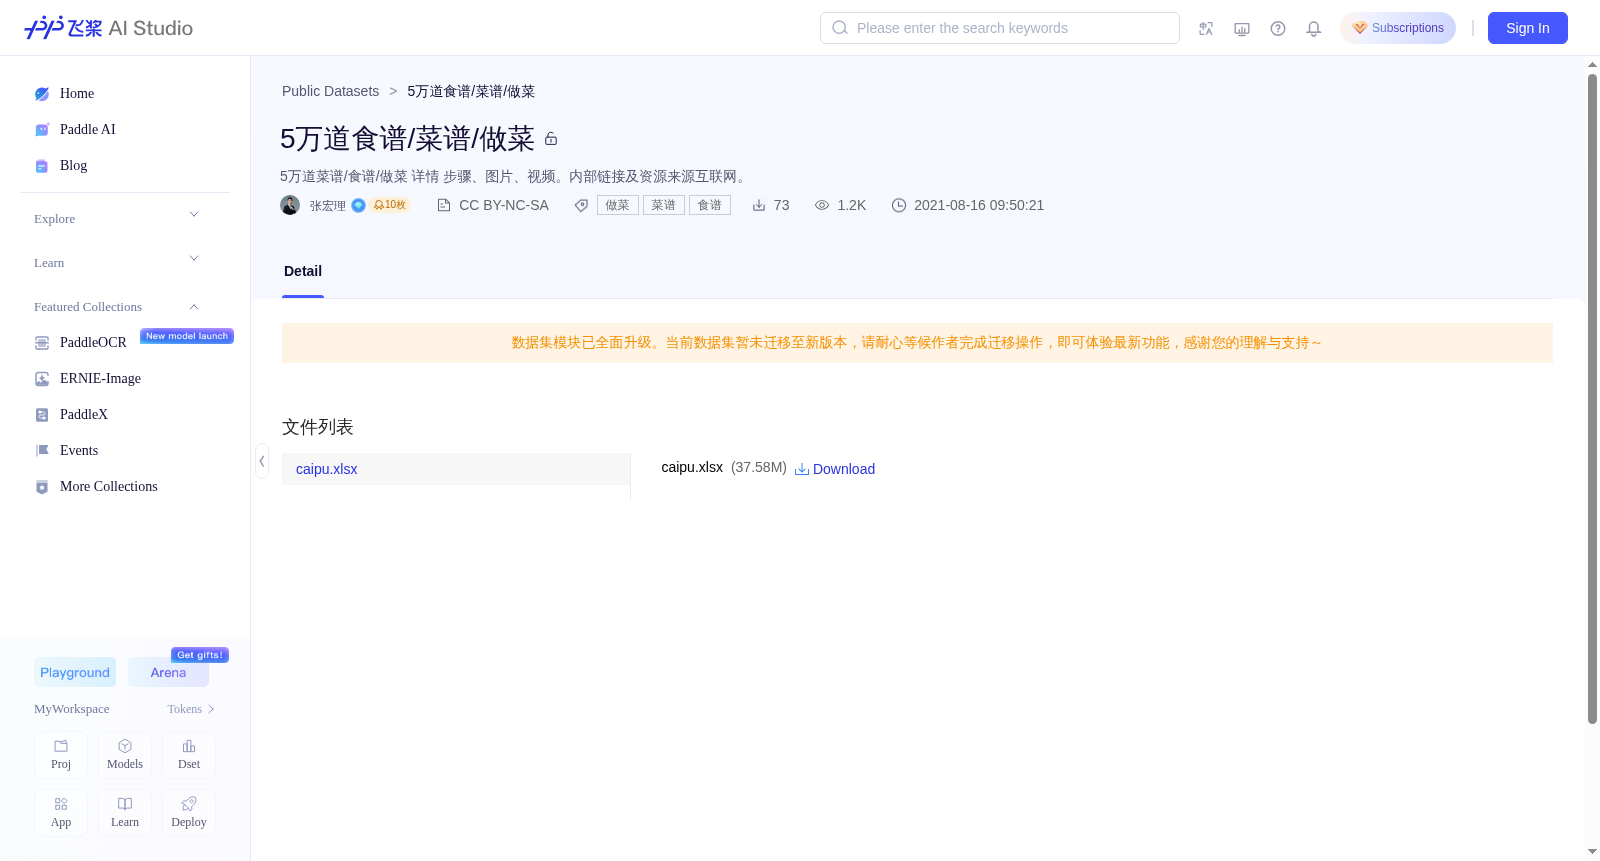Click the tag icon before 做菜

[581, 205]
